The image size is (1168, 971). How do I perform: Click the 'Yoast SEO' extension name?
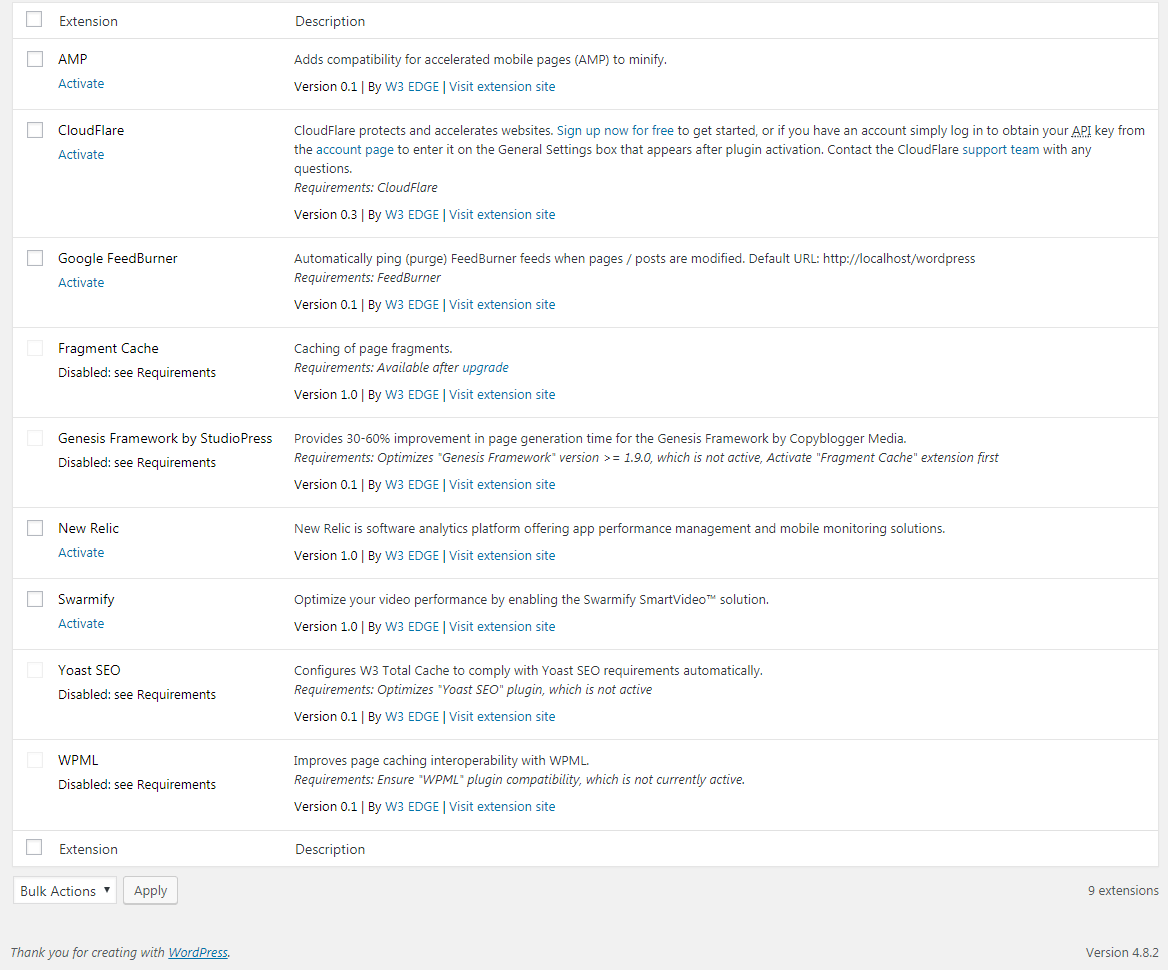[89, 670]
